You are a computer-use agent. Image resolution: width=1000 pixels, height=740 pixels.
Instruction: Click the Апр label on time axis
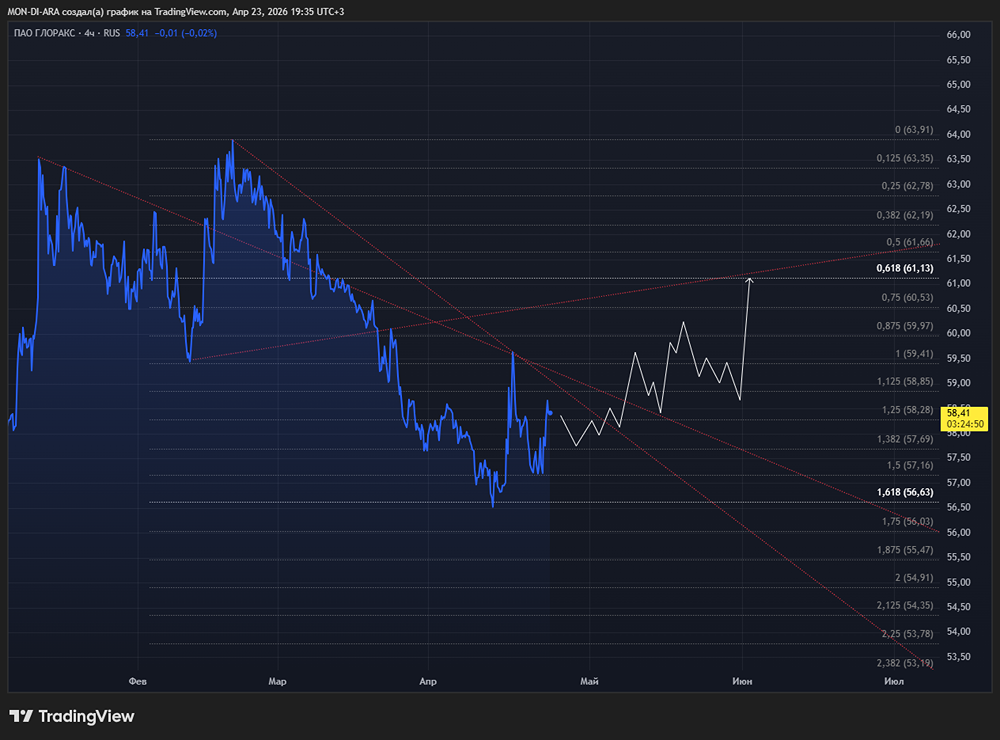pos(428,681)
